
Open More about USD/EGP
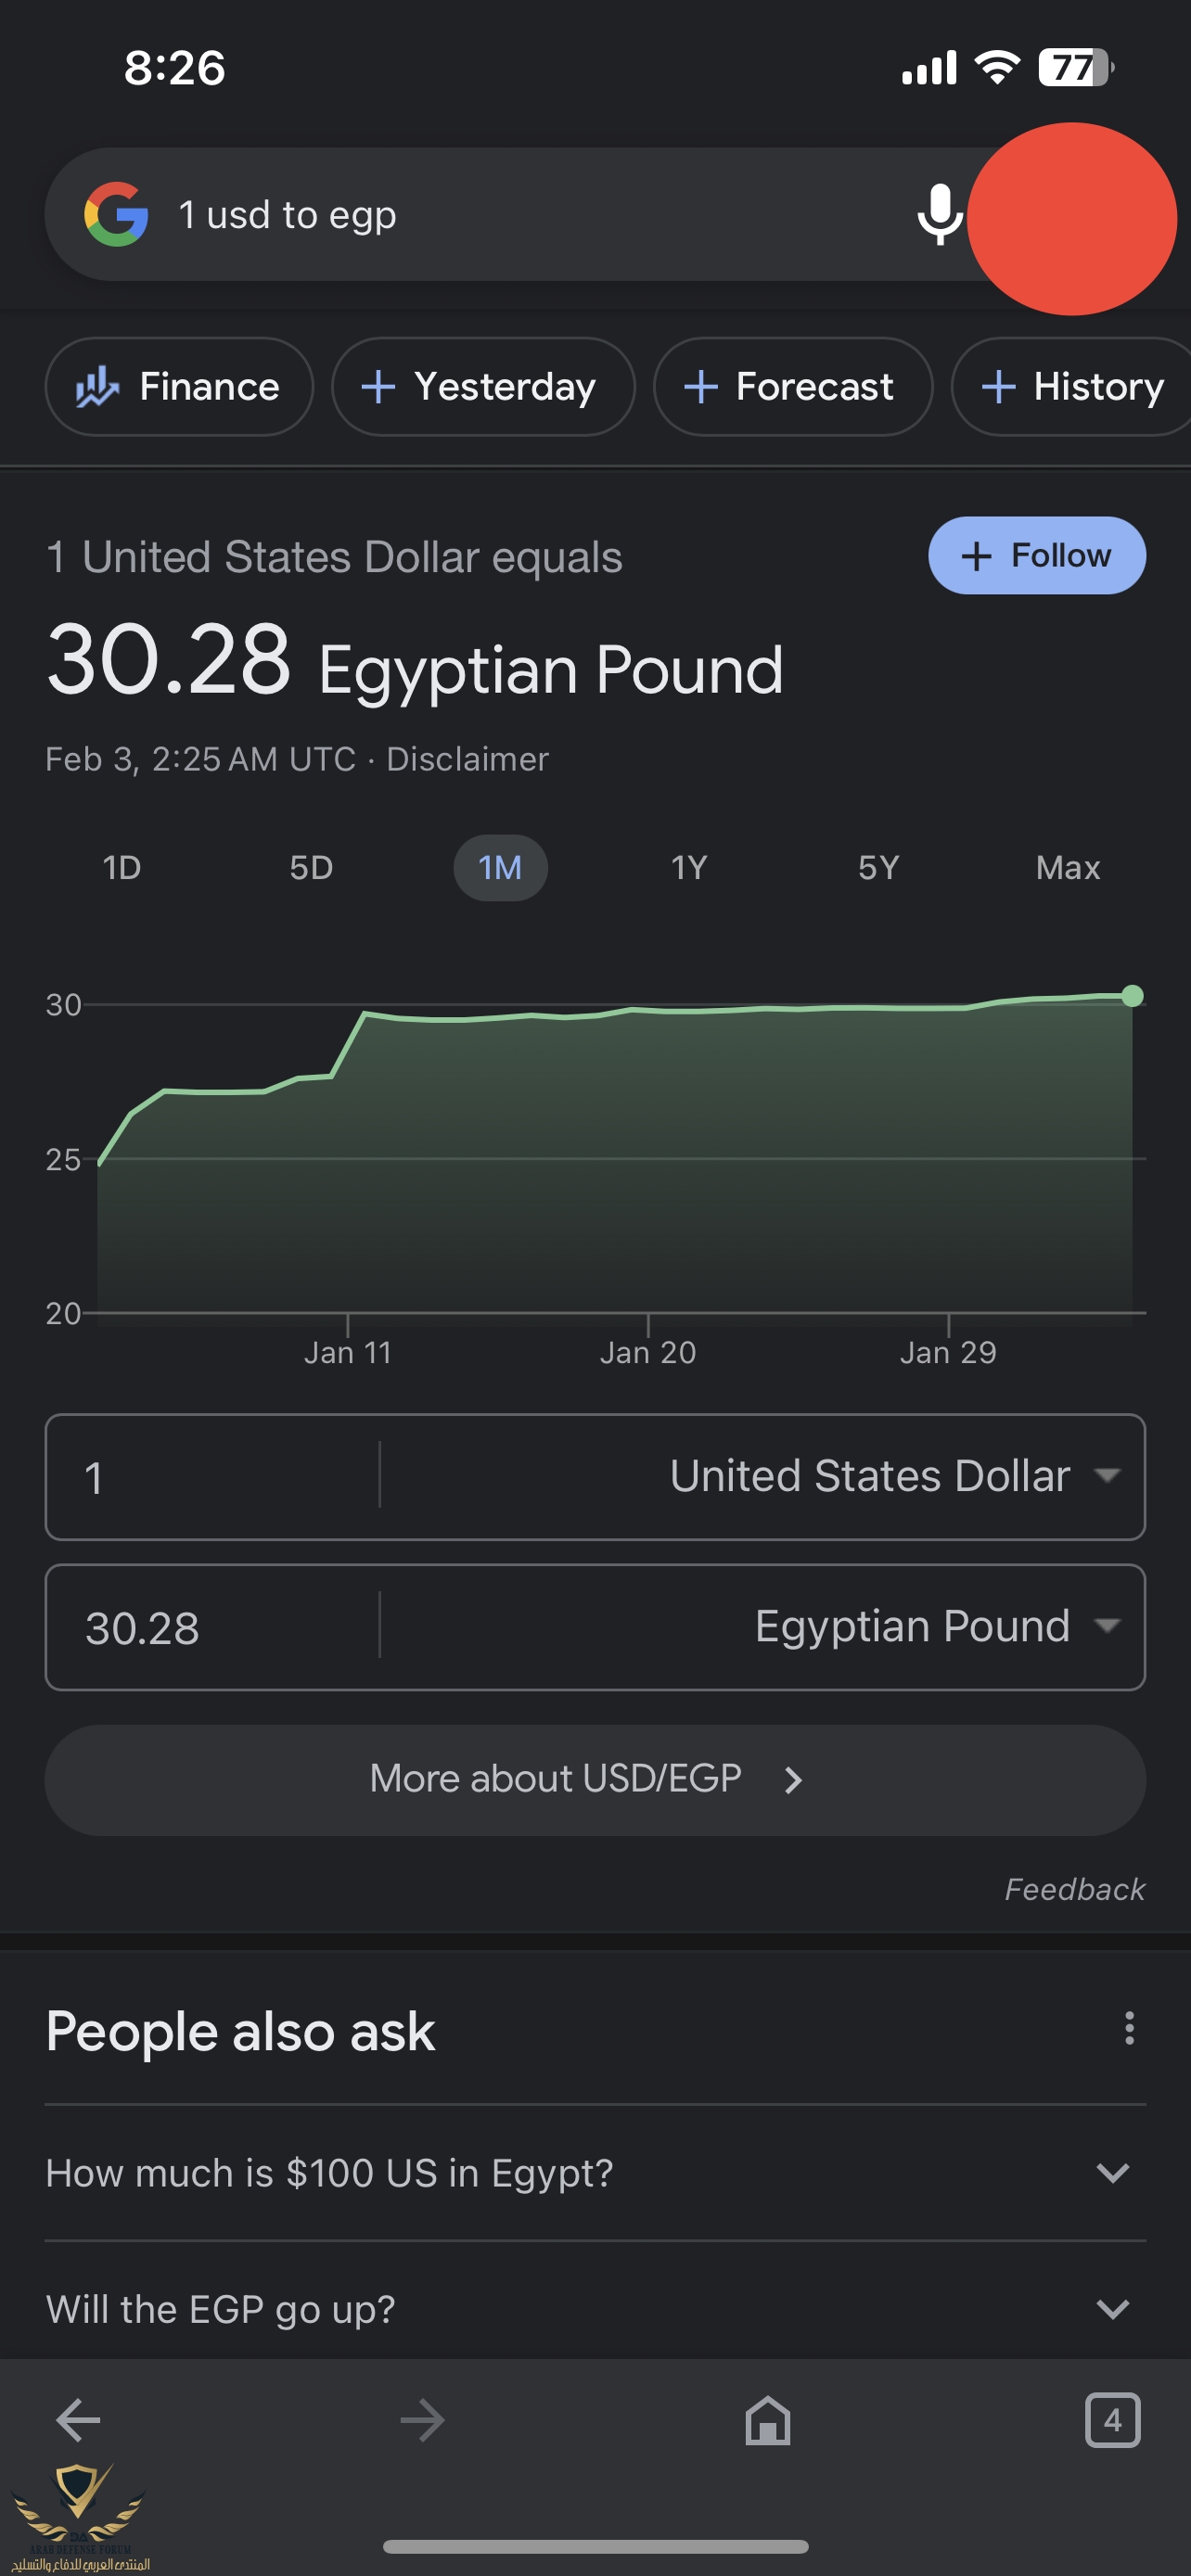(x=595, y=1779)
